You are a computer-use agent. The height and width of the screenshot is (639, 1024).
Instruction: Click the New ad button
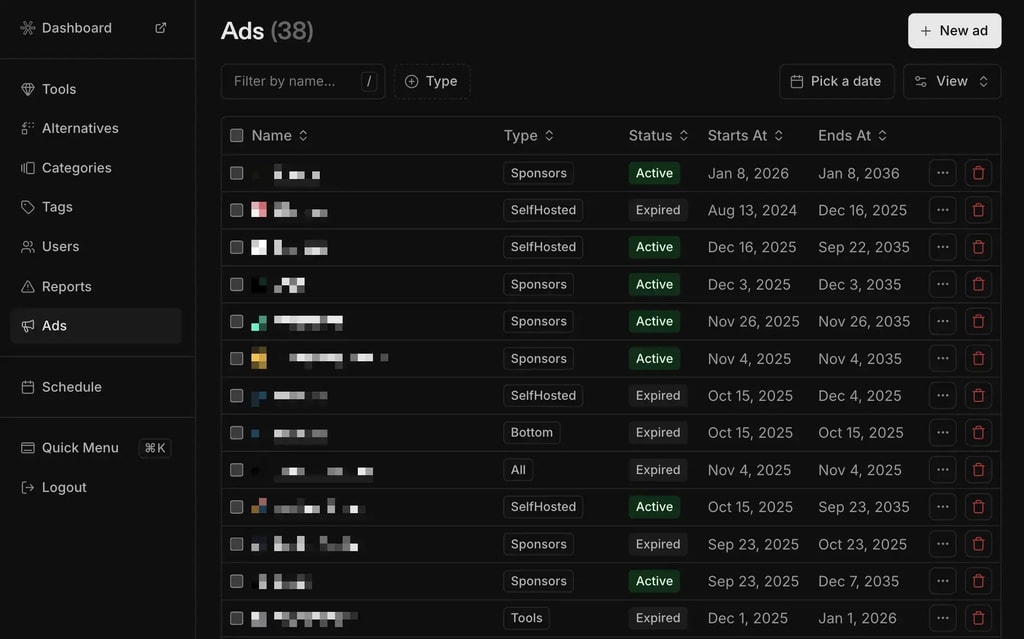pyautogui.click(x=954, y=31)
